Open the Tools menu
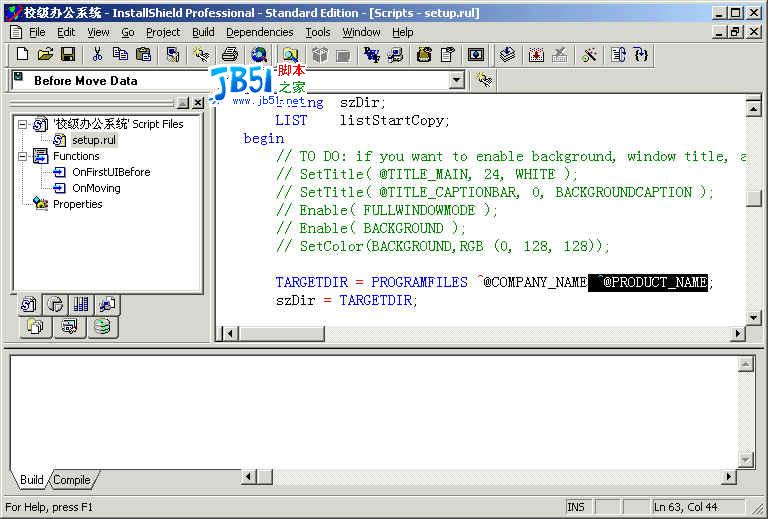This screenshot has height=519, width=768. pyautogui.click(x=318, y=32)
